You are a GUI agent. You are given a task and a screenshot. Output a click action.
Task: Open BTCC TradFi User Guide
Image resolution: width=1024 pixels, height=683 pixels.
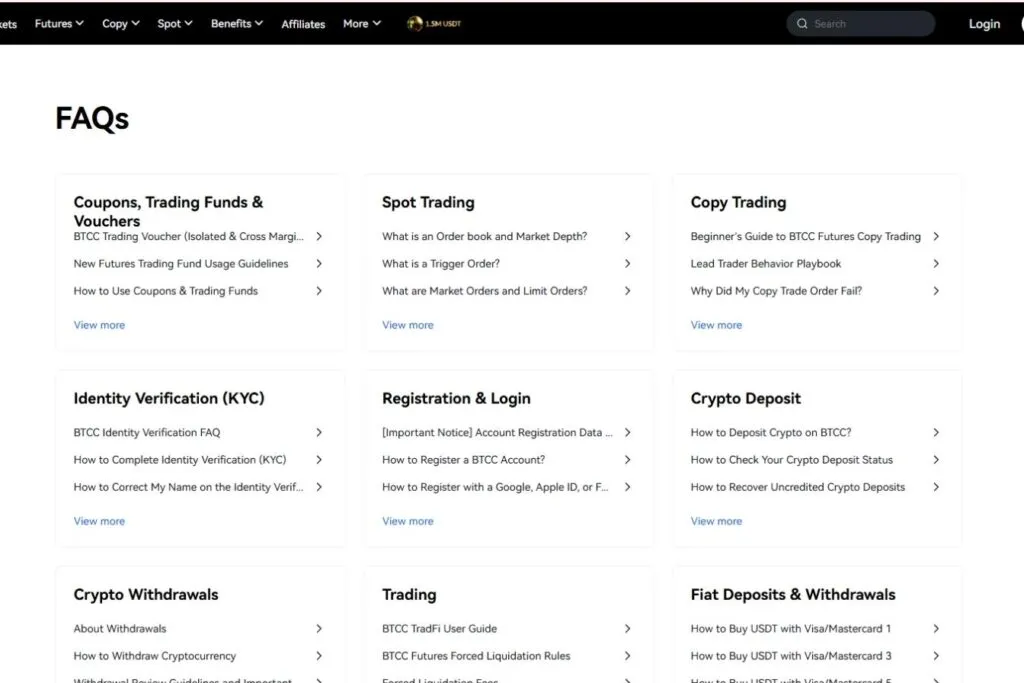440,629
